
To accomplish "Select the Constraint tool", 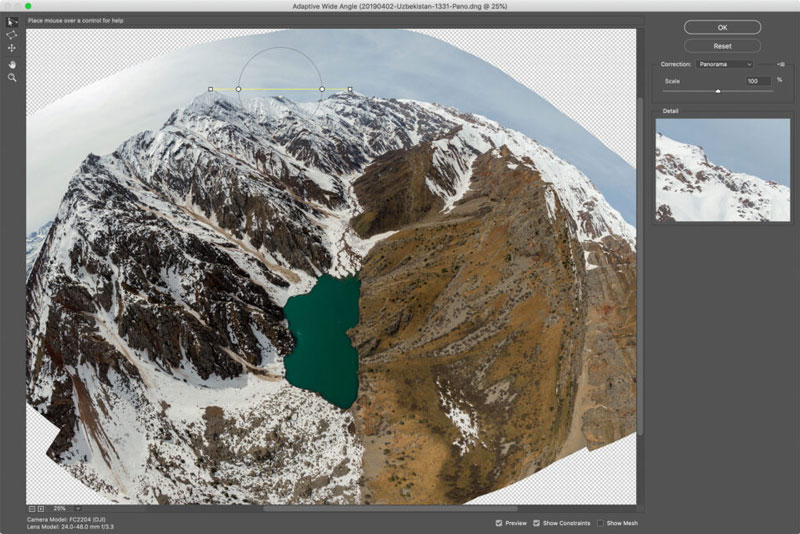I will pyautogui.click(x=12, y=21).
